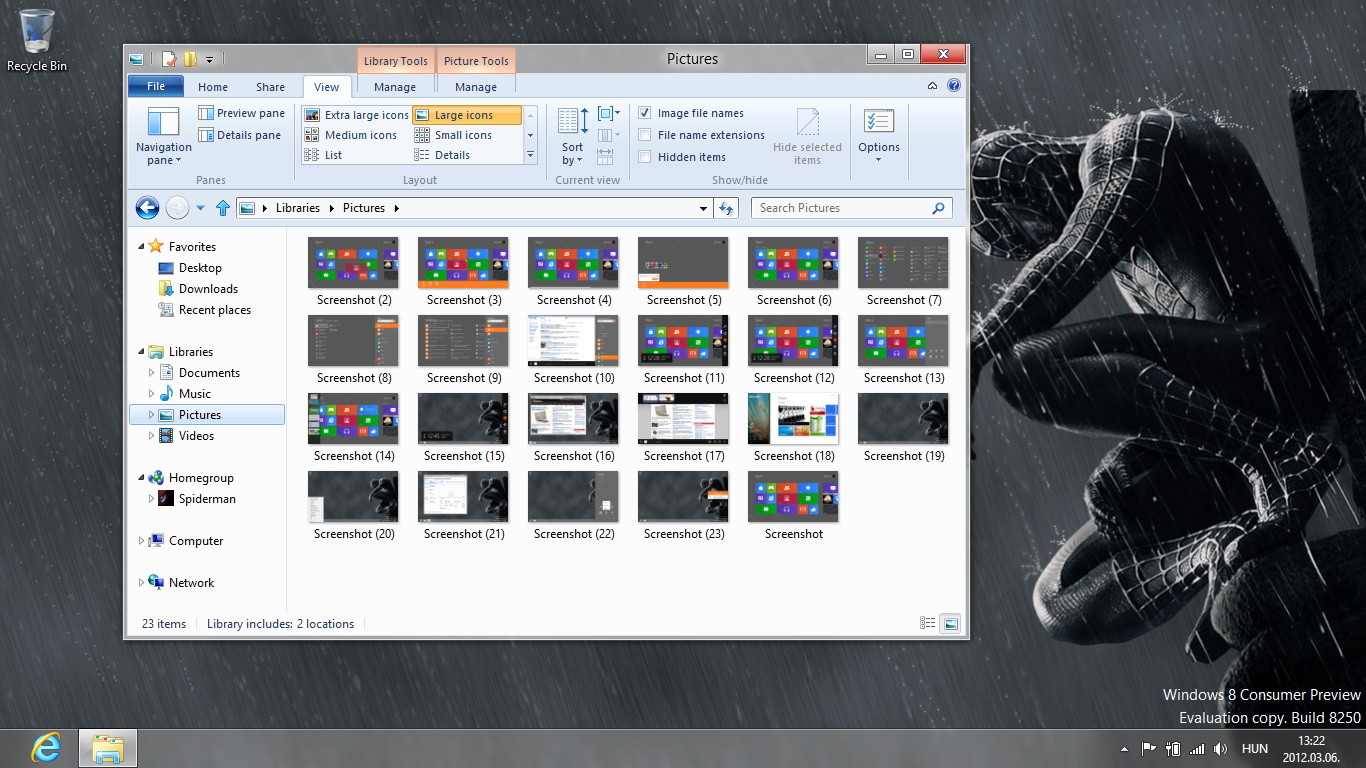This screenshot has height=768, width=1366.
Task: Select Large icons layout
Action: click(x=466, y=115)
